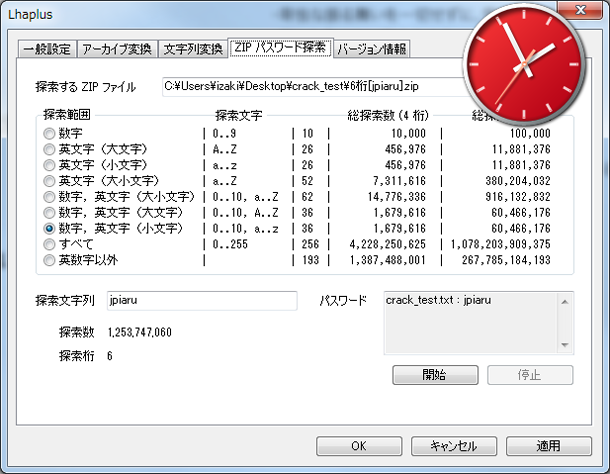This screenshot has height=474, width=610.
Task: Click password box scroll down arrow
Action: point(565,345)
